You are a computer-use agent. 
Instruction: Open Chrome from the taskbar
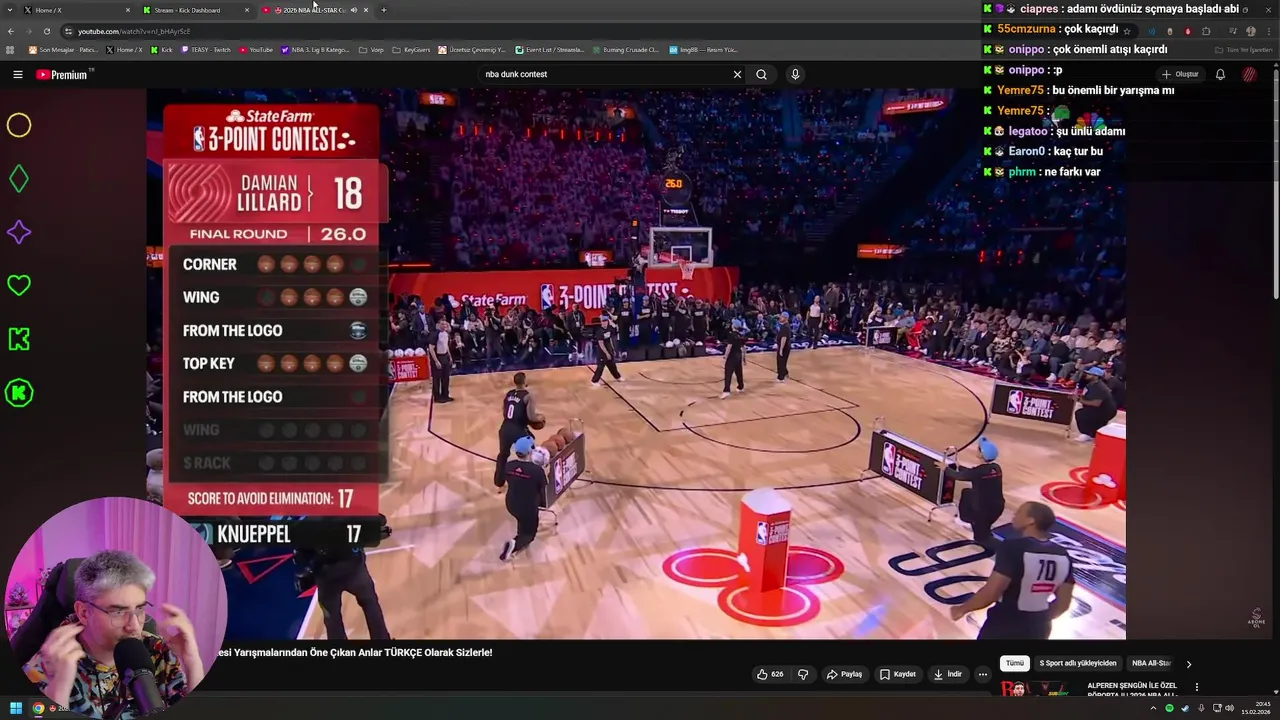38,708
